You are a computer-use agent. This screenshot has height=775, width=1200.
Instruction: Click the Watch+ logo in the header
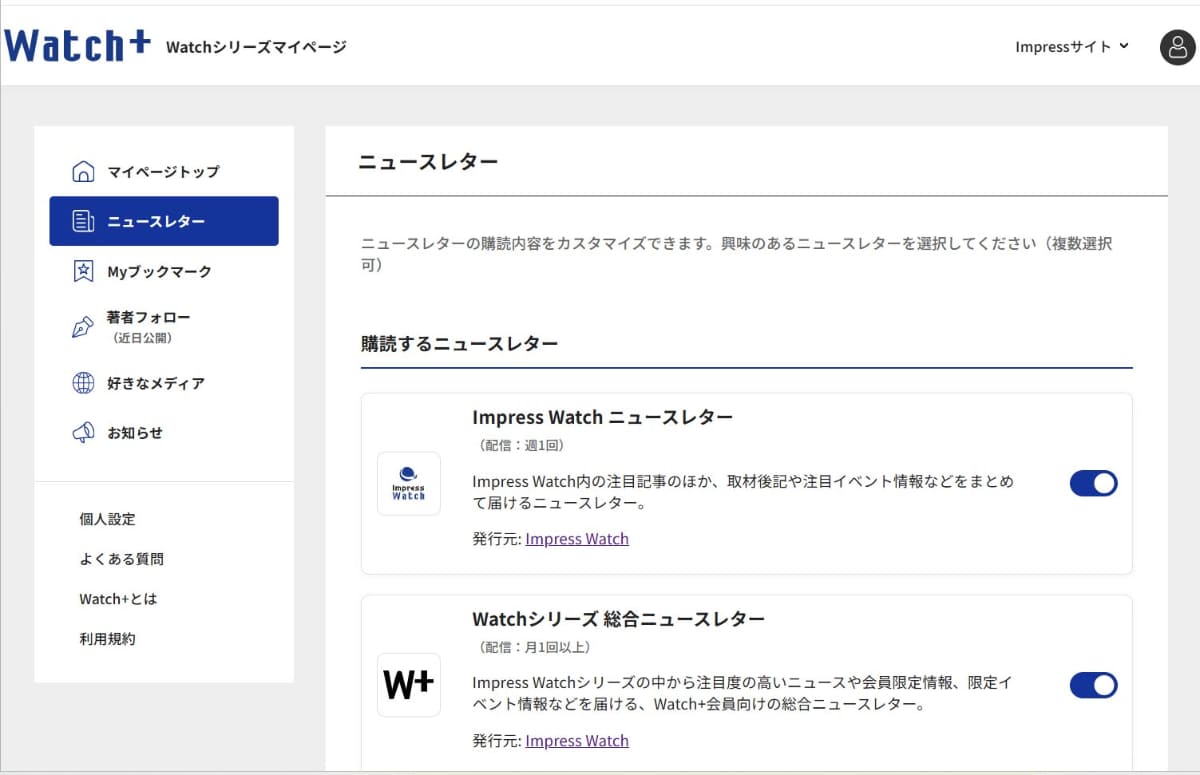[76, 44]
